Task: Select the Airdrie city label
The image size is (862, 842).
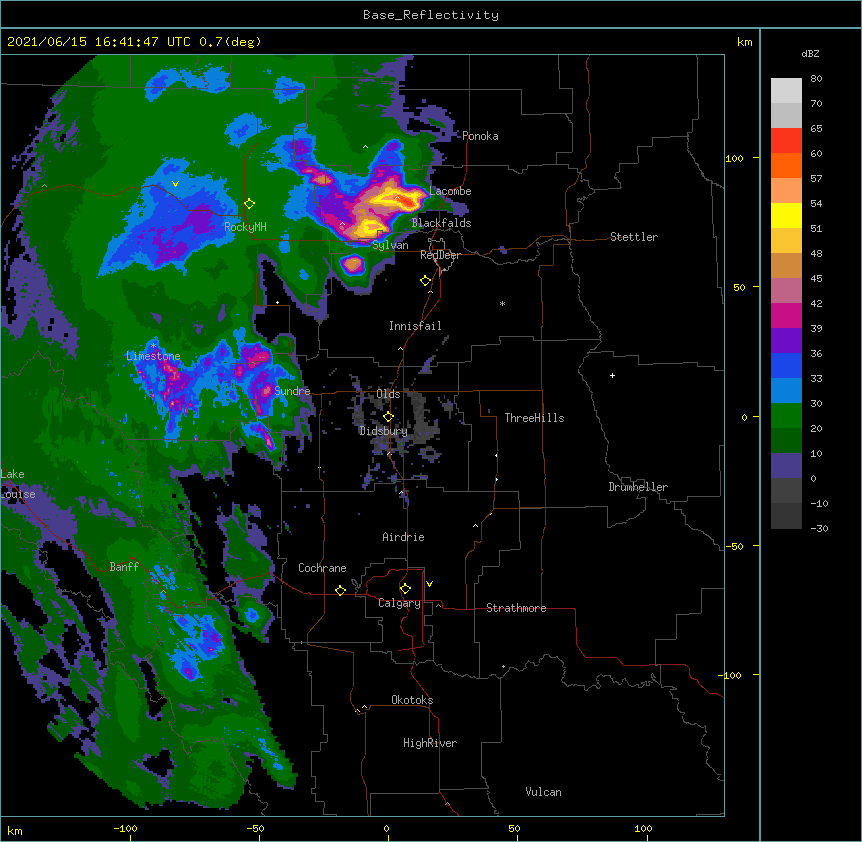Action: (403, 537)
